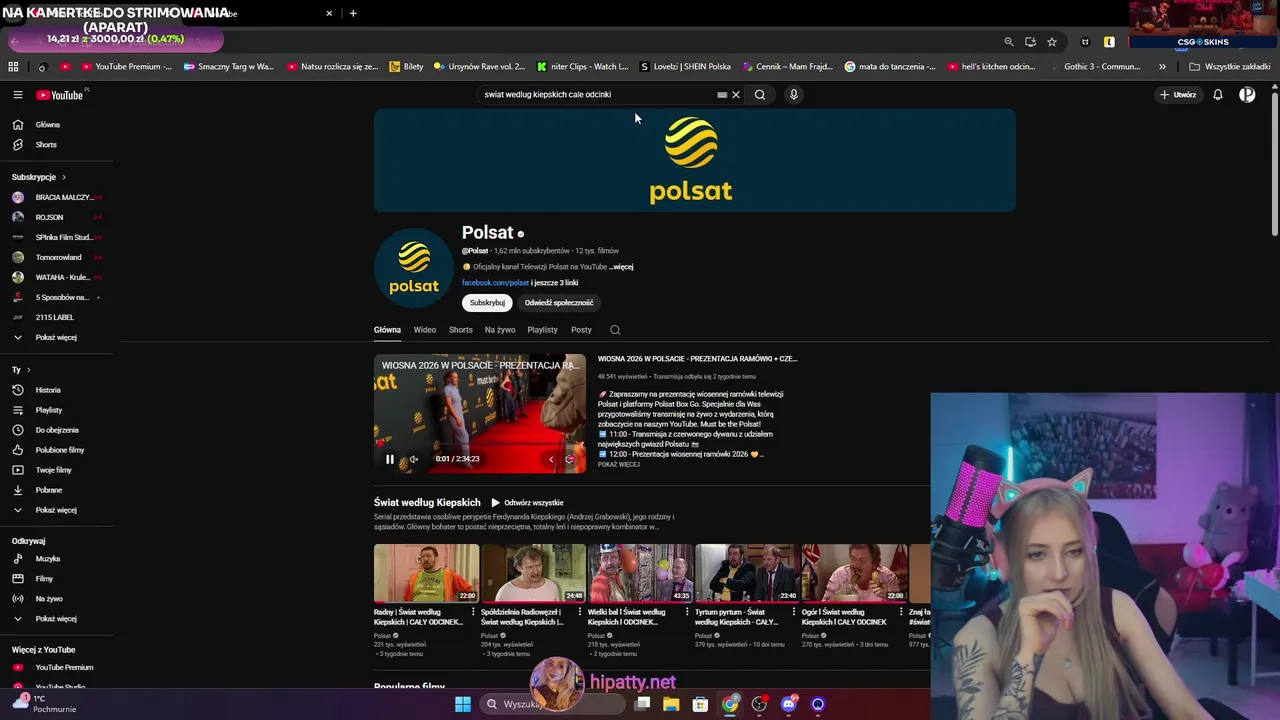Open the Ty section chevron
Screen dimensions: 1280x720
(x=28, y=370)
